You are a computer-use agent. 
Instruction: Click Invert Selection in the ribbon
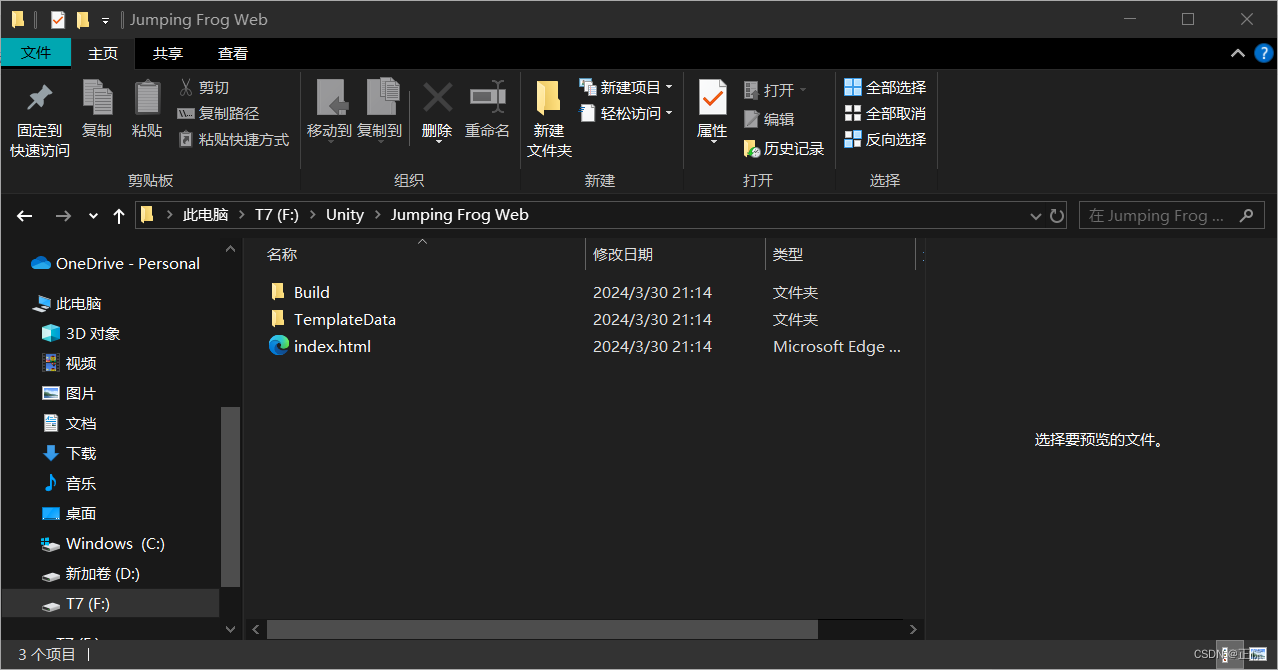[885, 140]
